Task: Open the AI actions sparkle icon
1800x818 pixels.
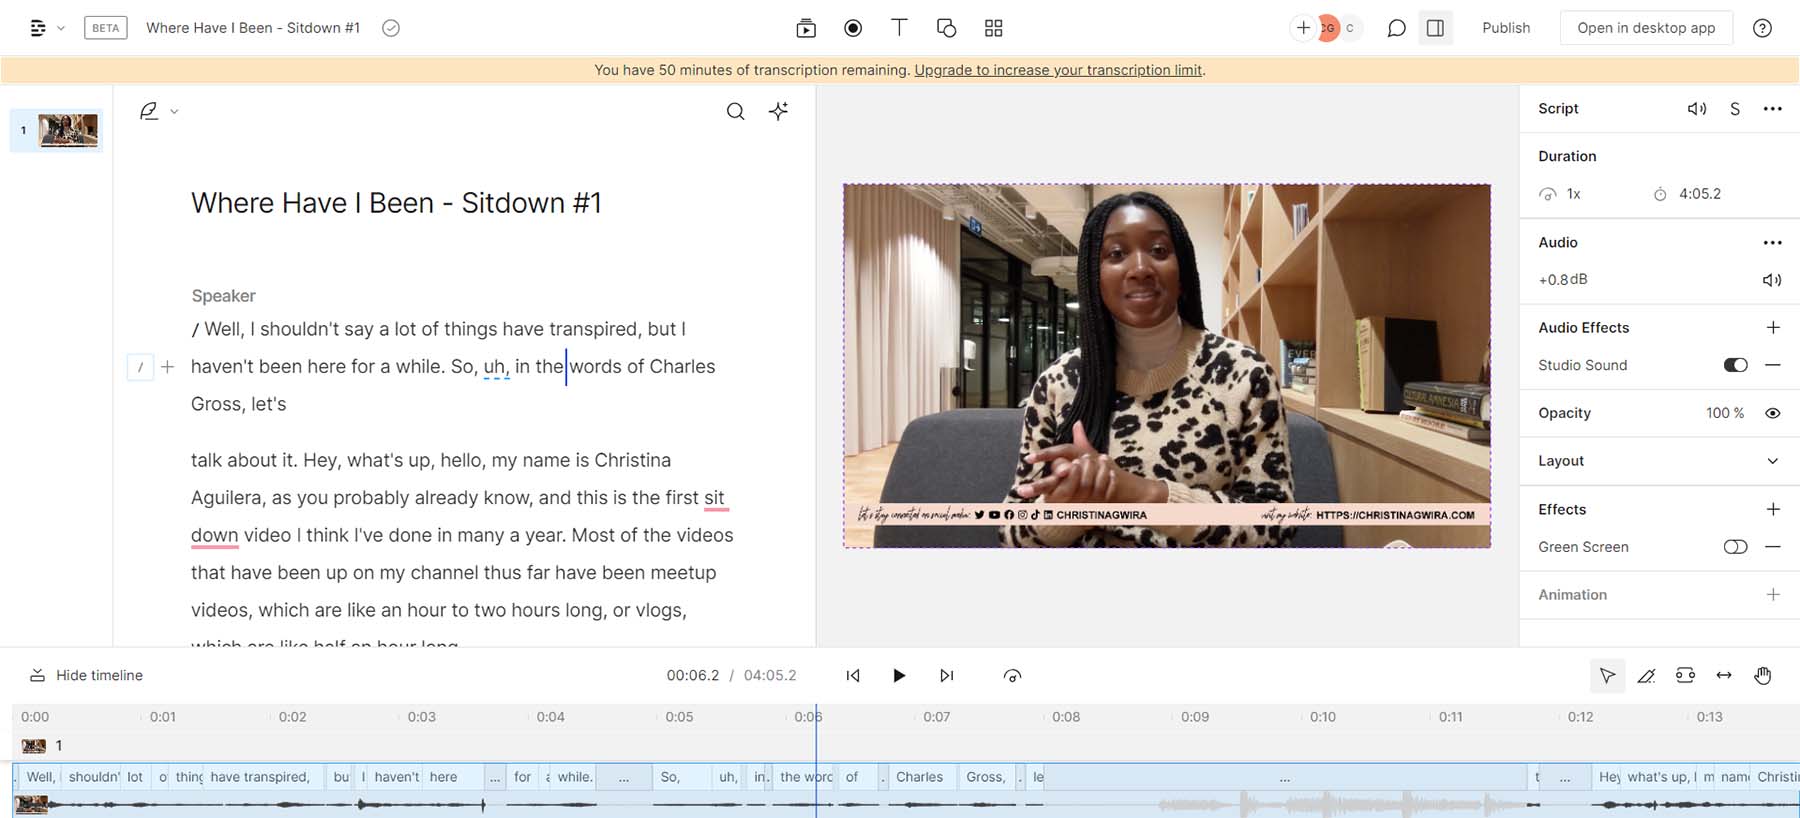Action: pos(778,111)
